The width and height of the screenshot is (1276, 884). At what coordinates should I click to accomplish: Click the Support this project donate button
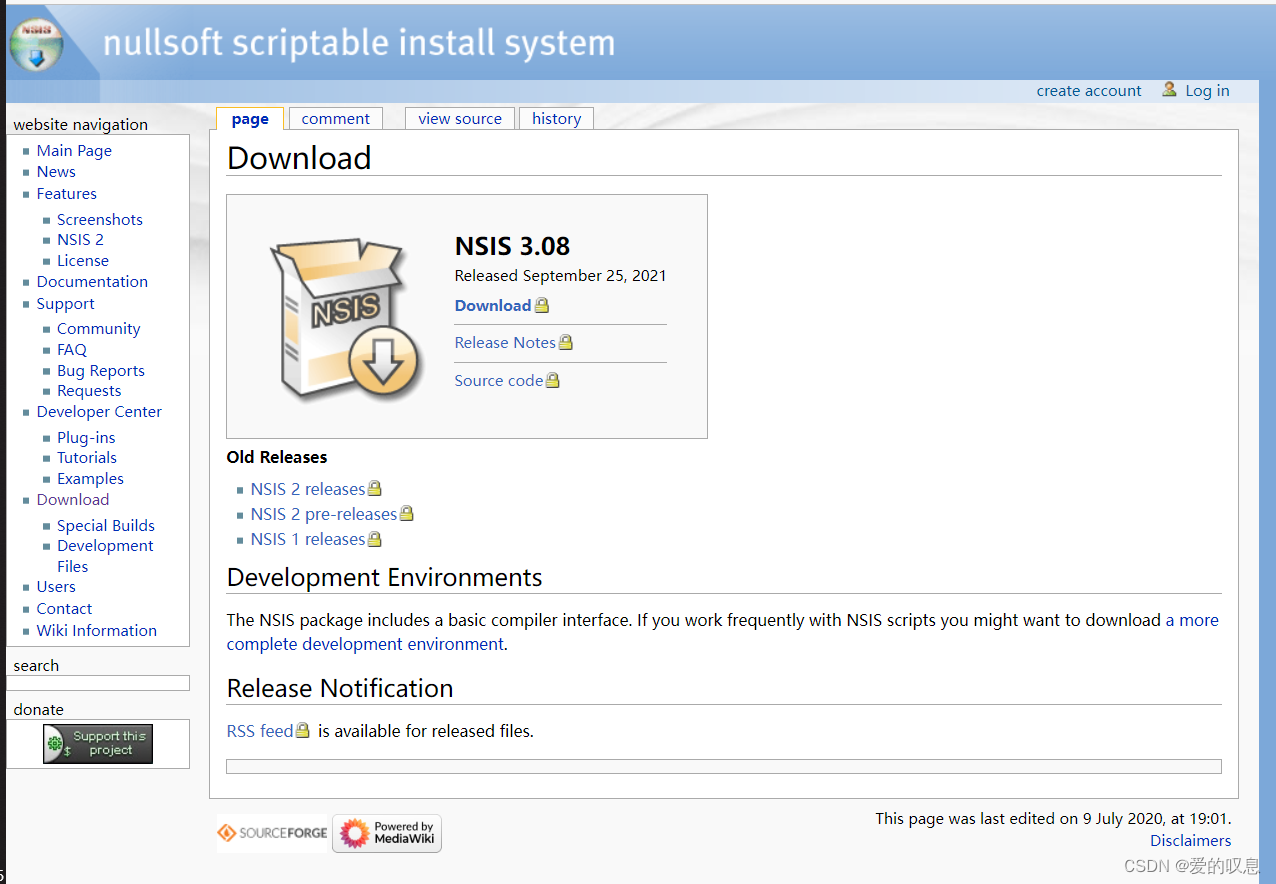(x=98, y=743)
